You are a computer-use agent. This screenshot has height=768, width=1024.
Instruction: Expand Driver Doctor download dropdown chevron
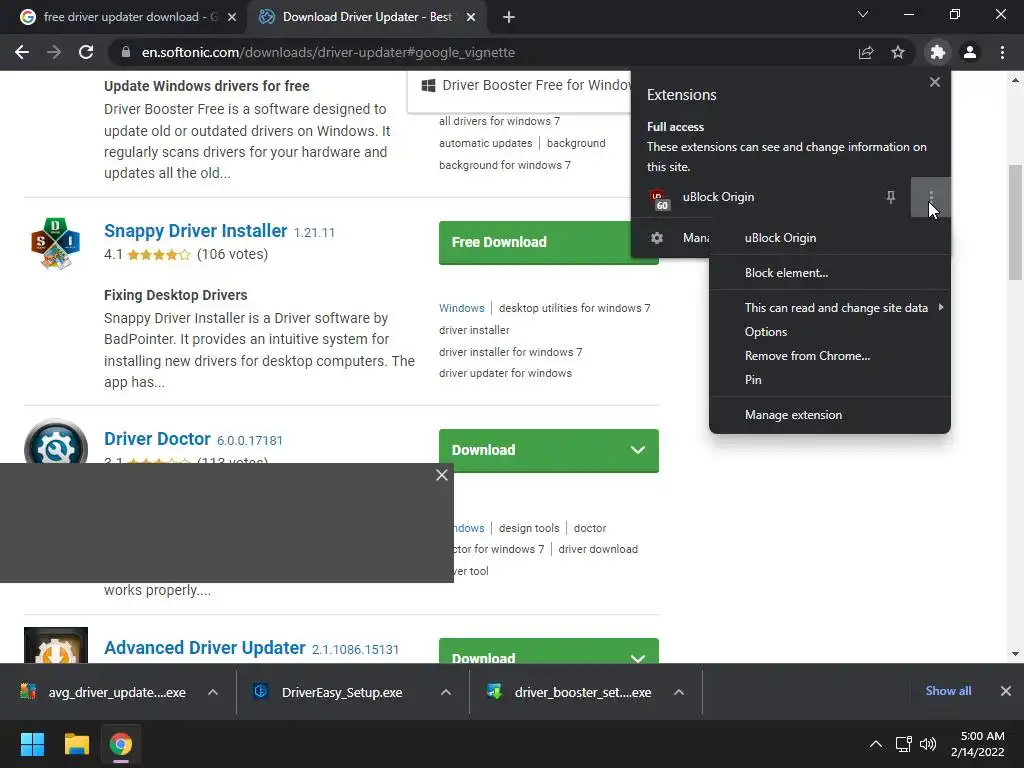click(x=638, y=450)
